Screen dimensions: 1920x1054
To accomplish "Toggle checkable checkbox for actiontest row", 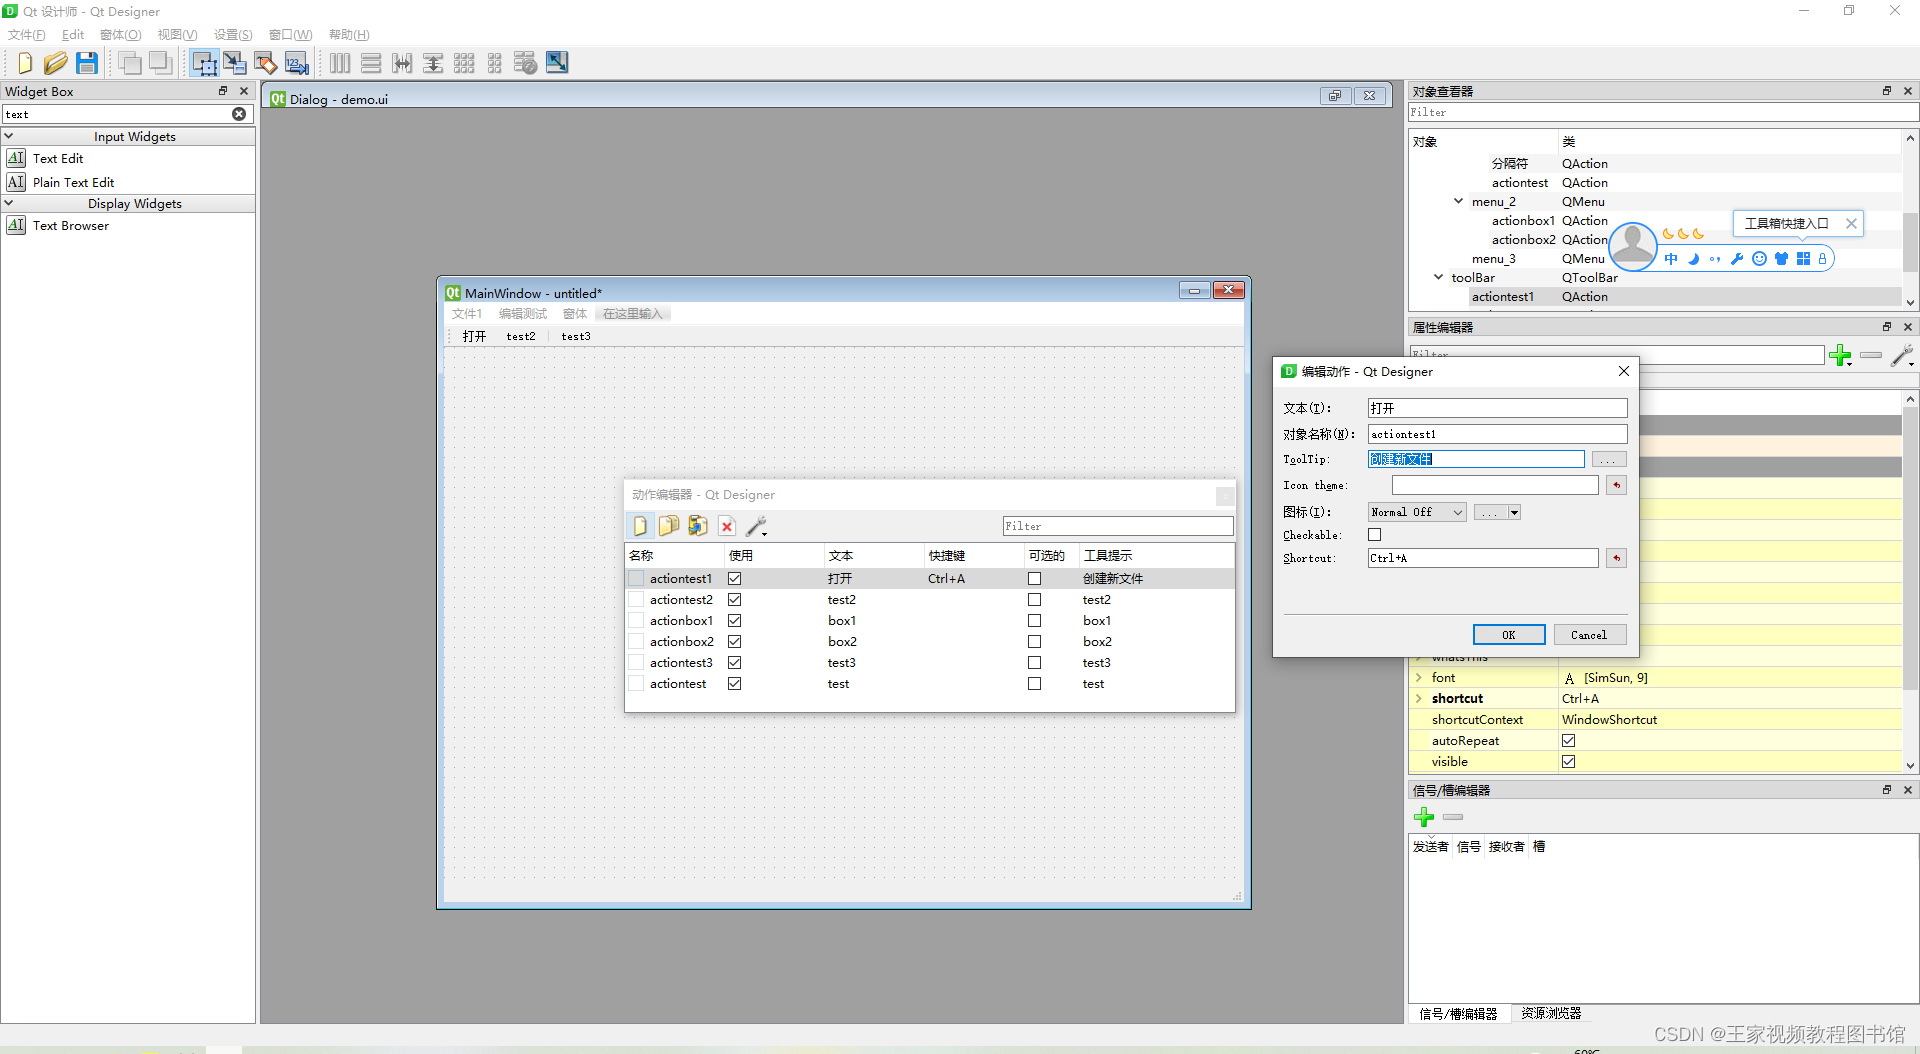I will pyautogui.click(x=1035, y=684).
